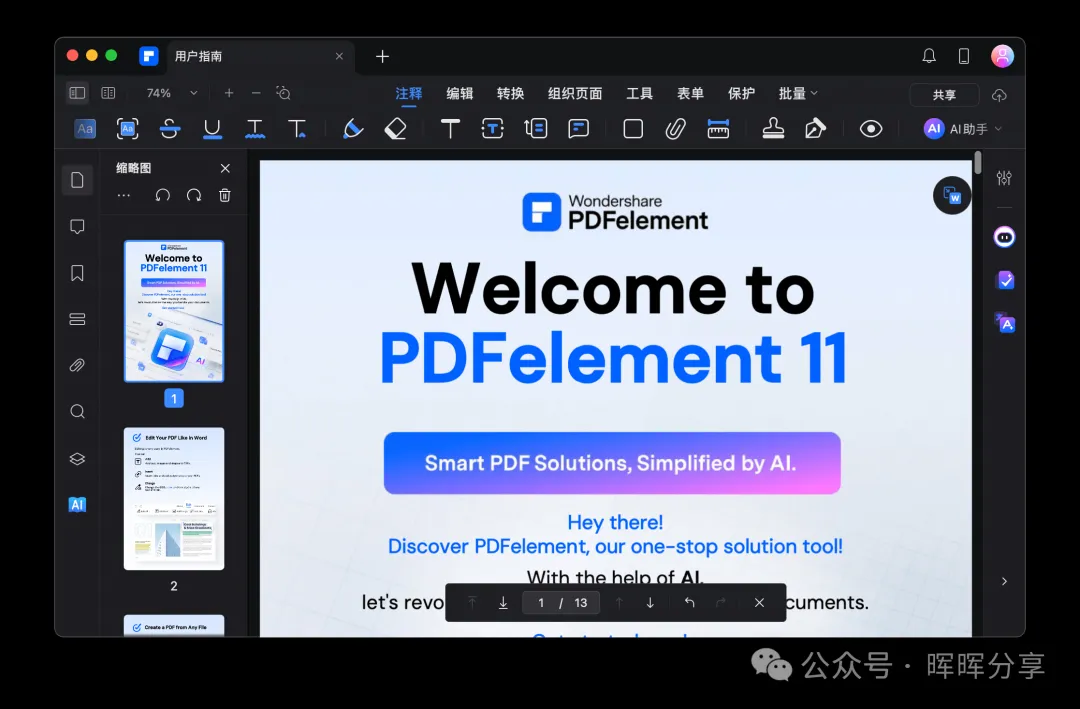Toggle annotation visibility eye icon
Image resolution: width=1080 pixels, height=709 pixels.
(x=871, y=129)
